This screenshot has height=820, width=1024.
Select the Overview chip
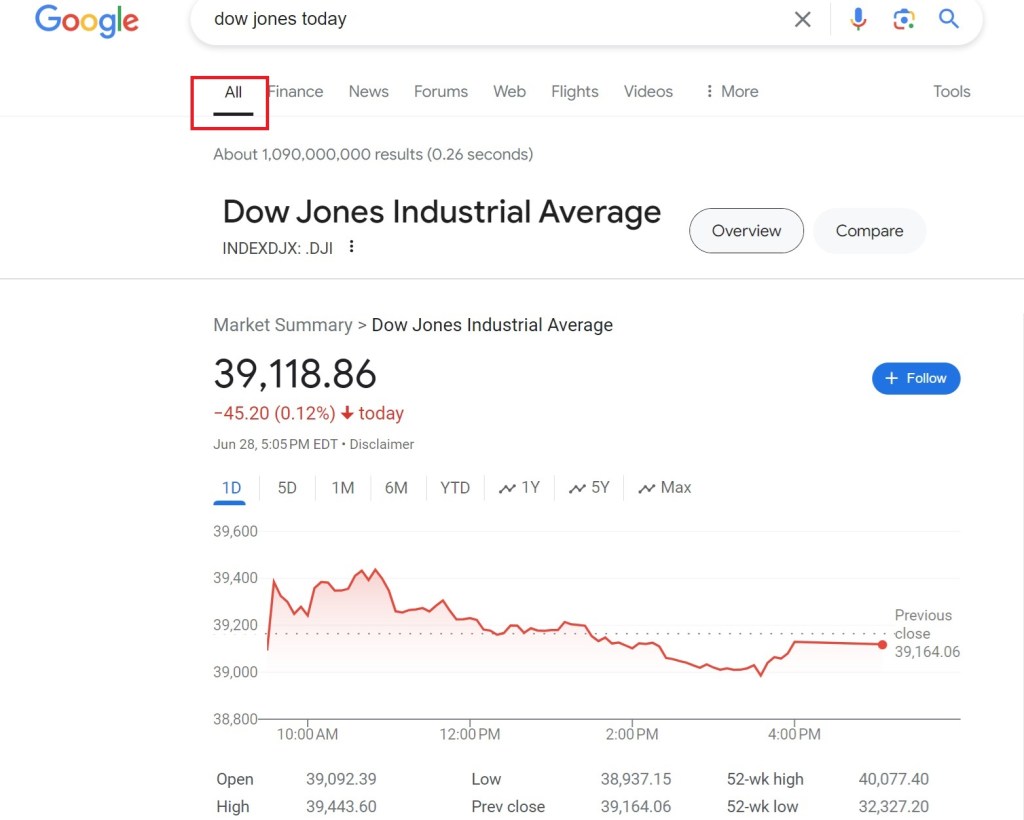pyautogui.click(x=746, y=231)
